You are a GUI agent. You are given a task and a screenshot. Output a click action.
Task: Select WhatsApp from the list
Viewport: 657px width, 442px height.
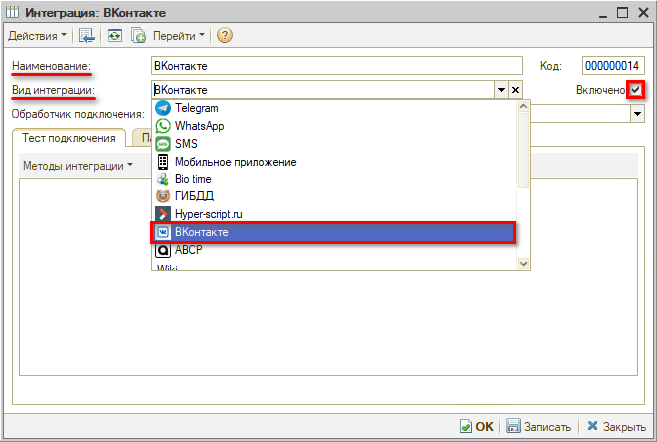334,126
